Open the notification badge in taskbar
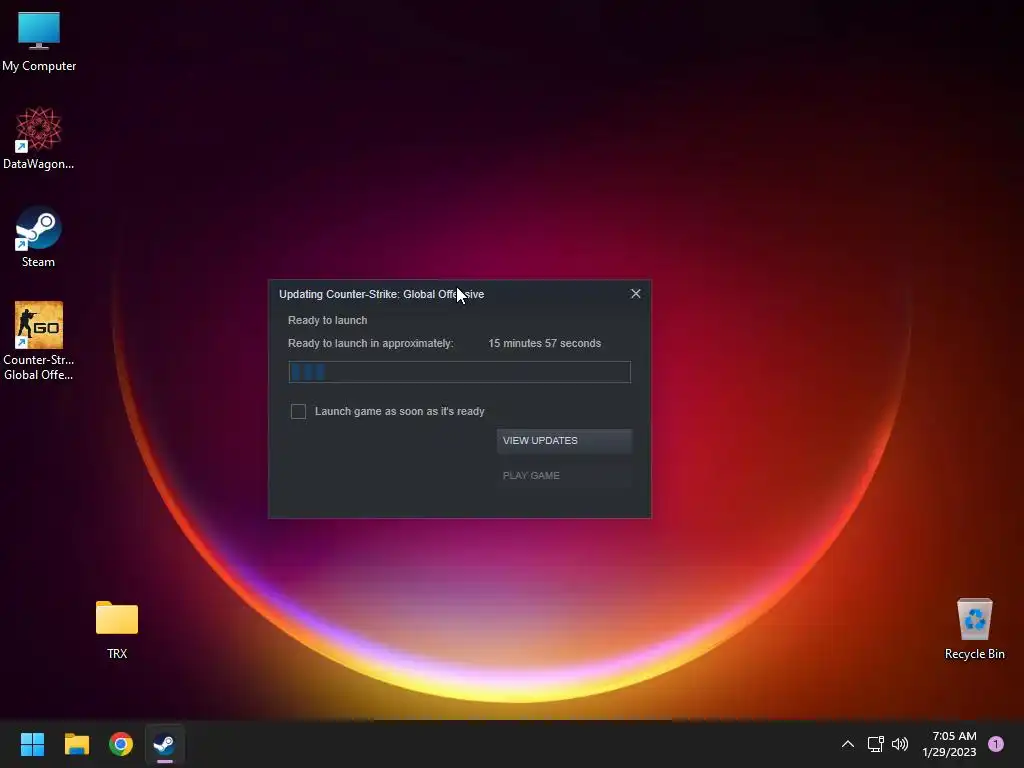This screenshot has height=768, width=1024. click(996, 744)
